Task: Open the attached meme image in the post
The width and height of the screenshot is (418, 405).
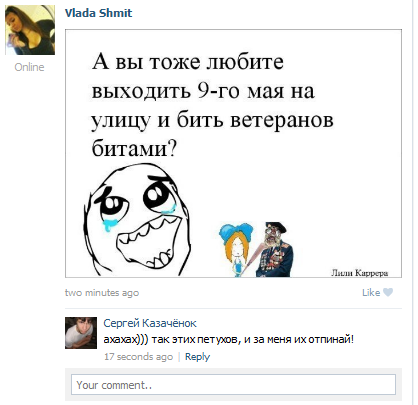Action: point(233,153)
